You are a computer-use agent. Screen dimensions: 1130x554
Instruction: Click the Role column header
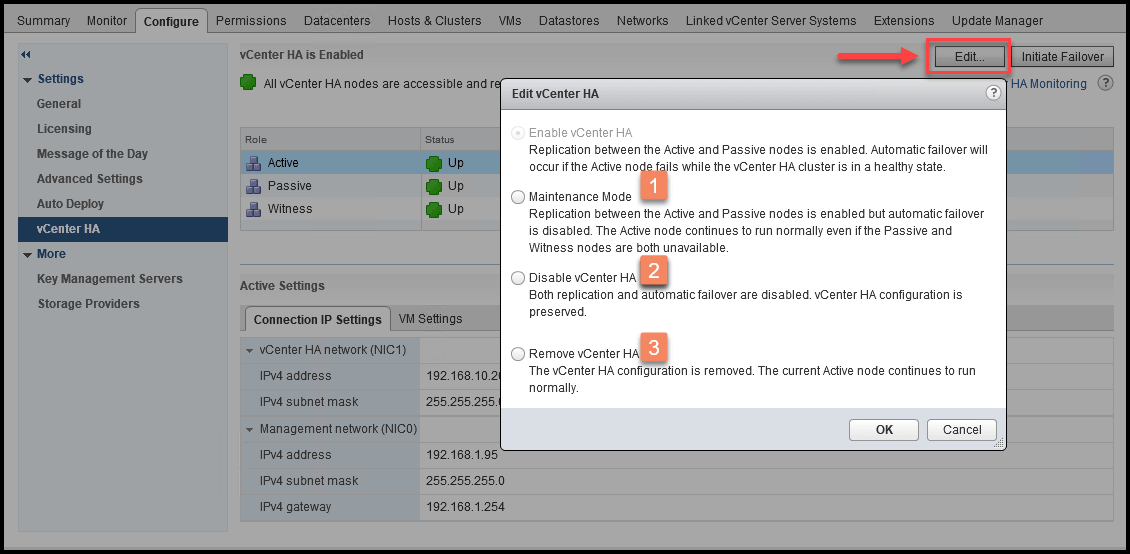330,140
